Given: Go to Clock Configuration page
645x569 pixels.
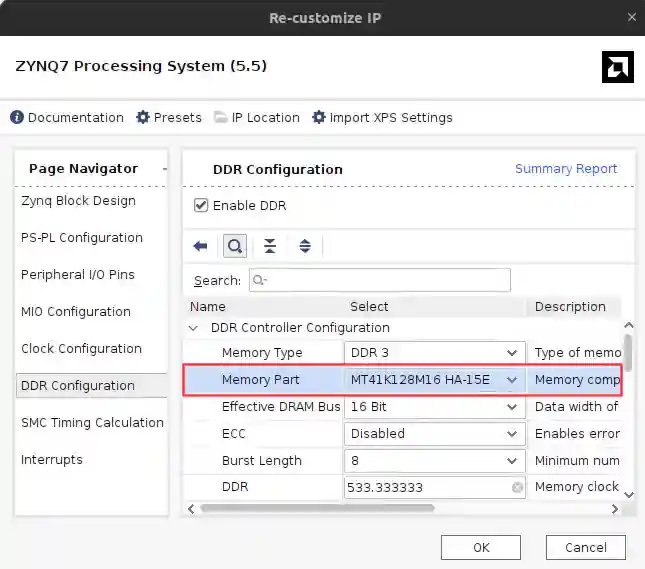Looking at the screenshot, I should [81, 348].
